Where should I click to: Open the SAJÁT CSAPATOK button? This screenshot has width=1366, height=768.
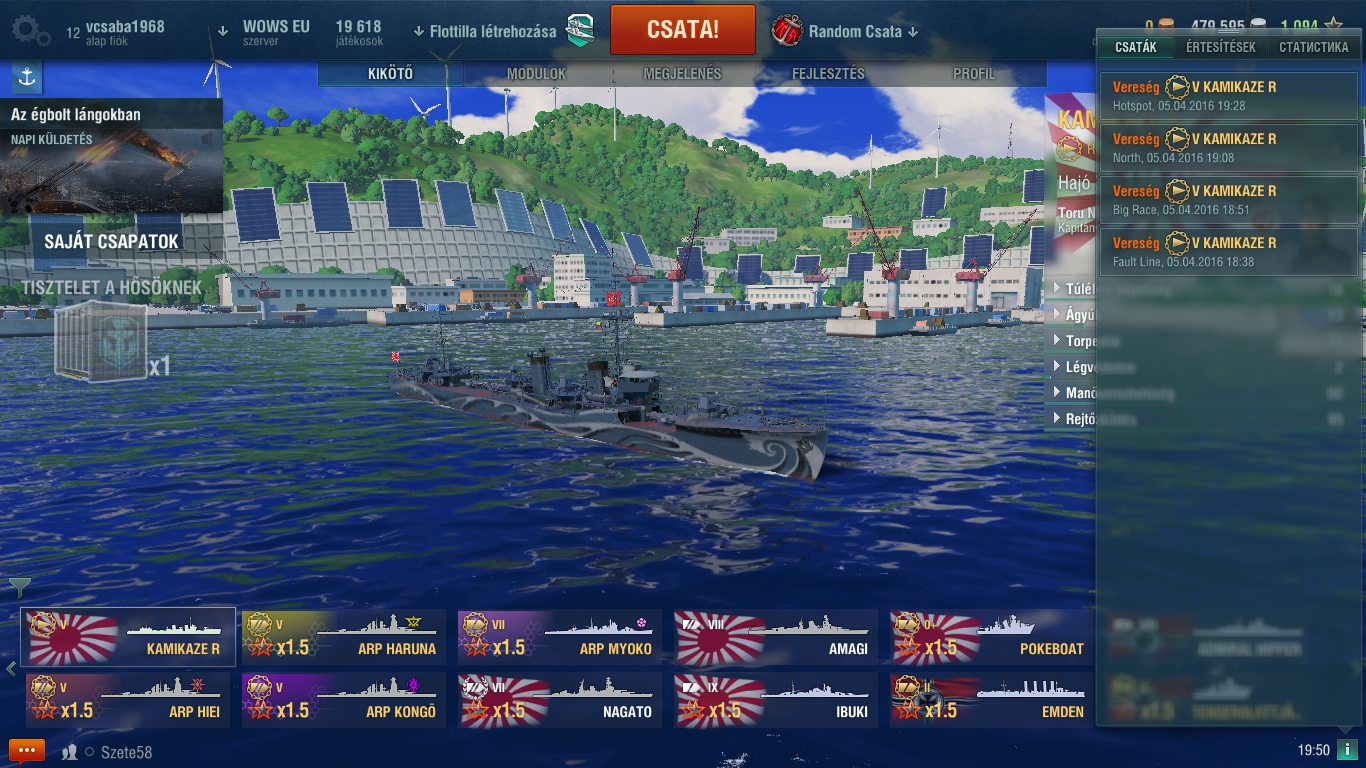tap(112, 241)
